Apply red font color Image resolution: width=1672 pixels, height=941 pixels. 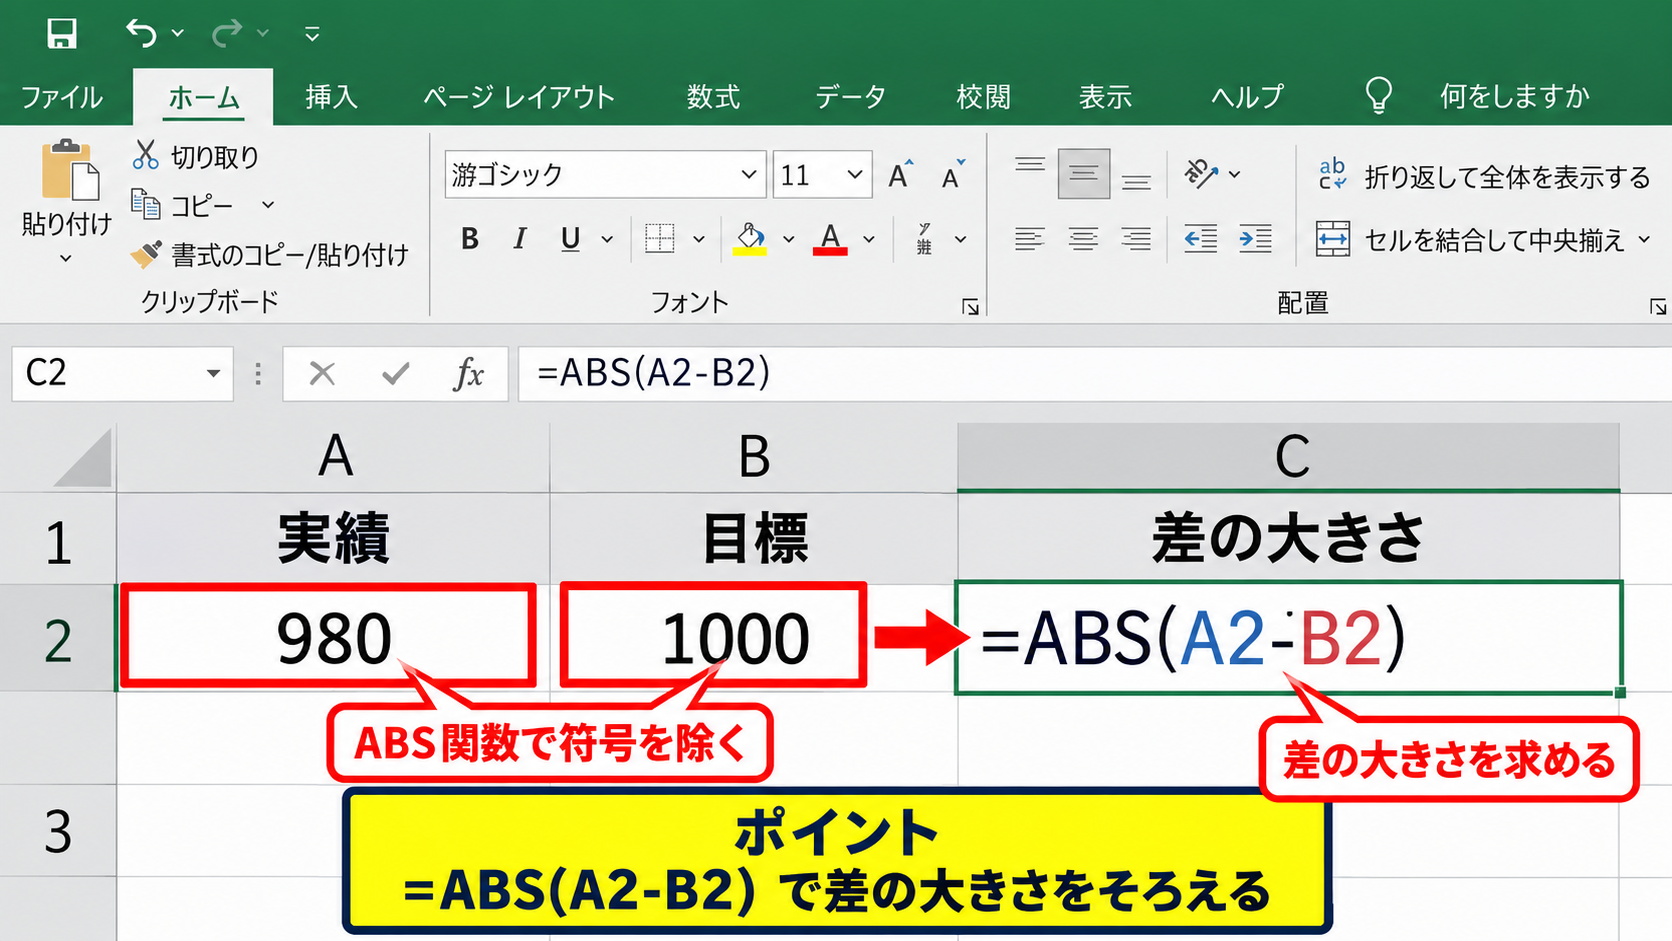pyautogui.click(x=830, y=239)
